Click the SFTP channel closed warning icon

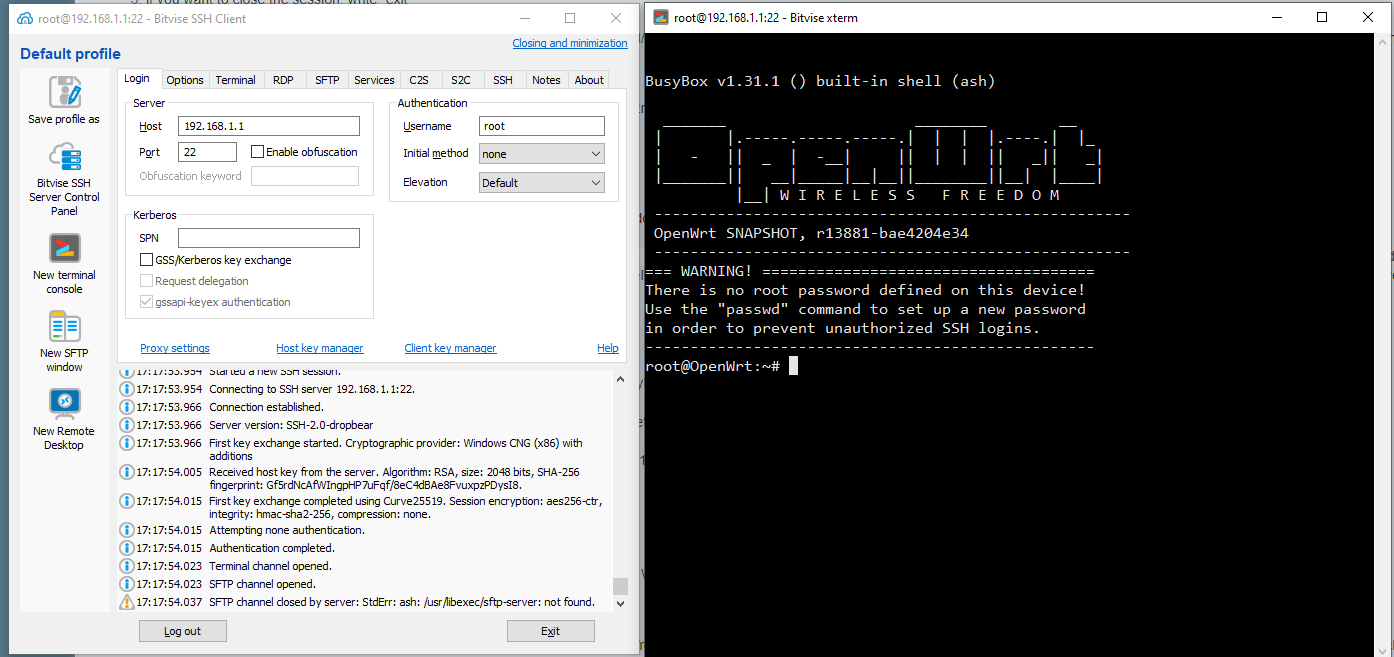[x=127, y=602]
